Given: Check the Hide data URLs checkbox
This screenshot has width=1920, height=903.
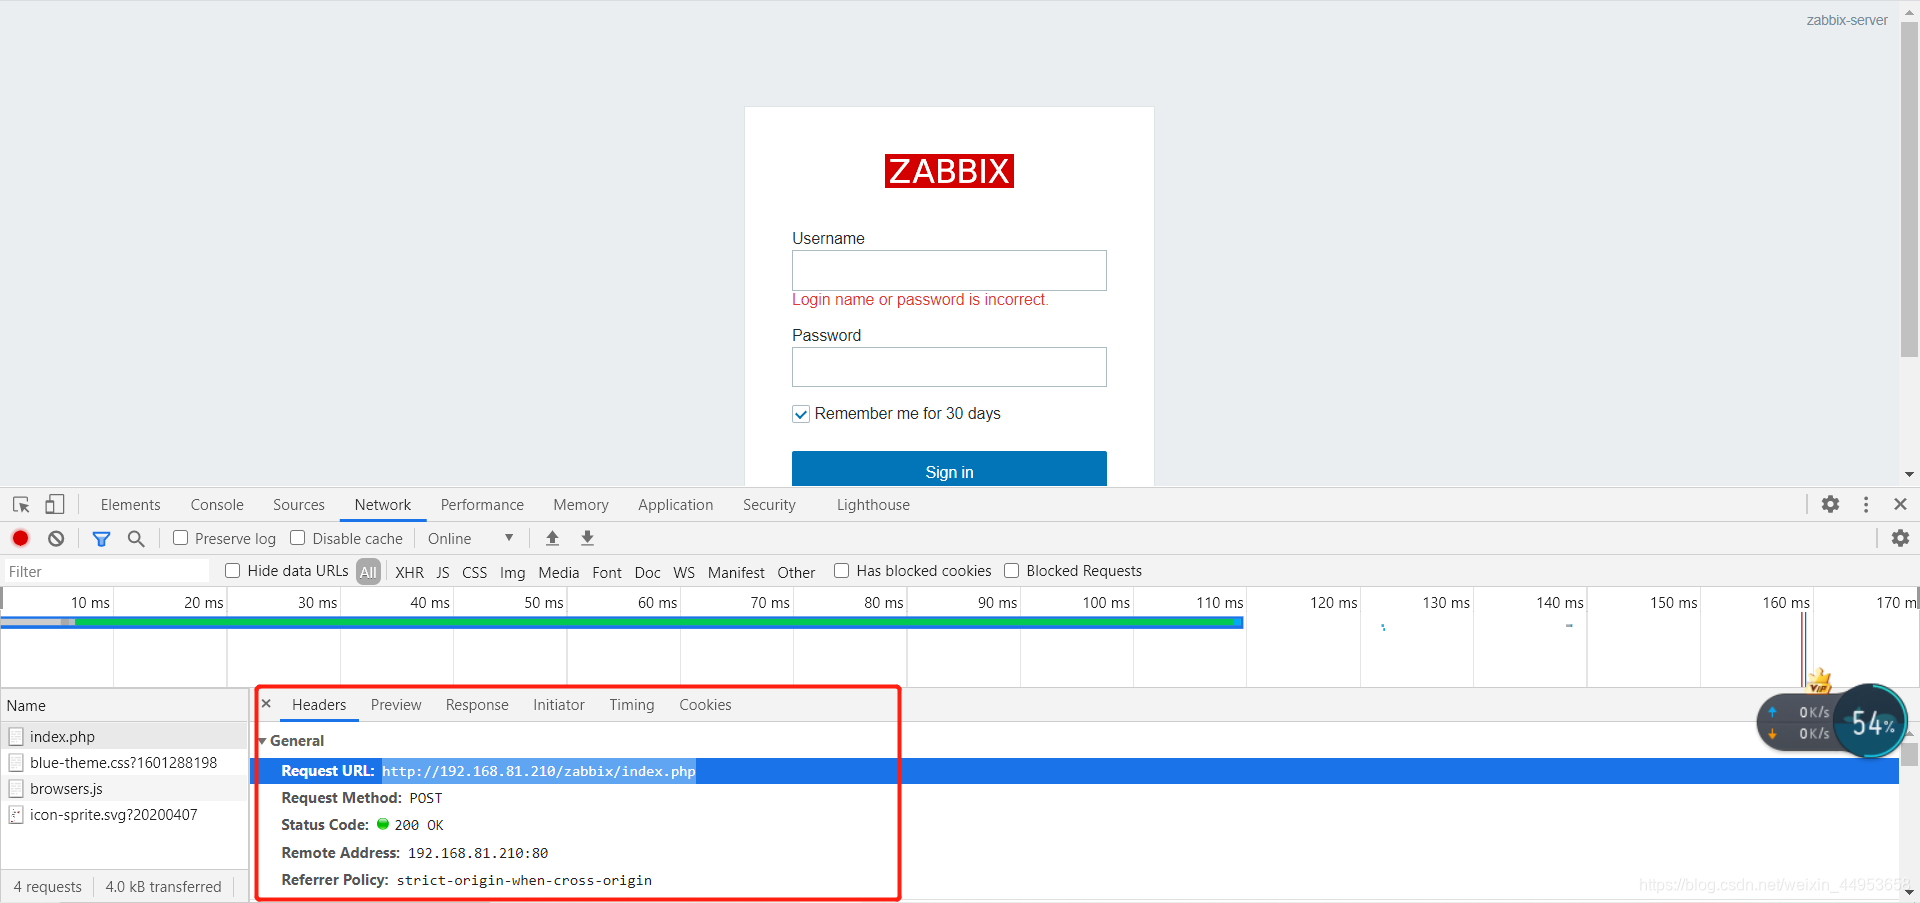Looking at the screenshot, I should 233,571.
